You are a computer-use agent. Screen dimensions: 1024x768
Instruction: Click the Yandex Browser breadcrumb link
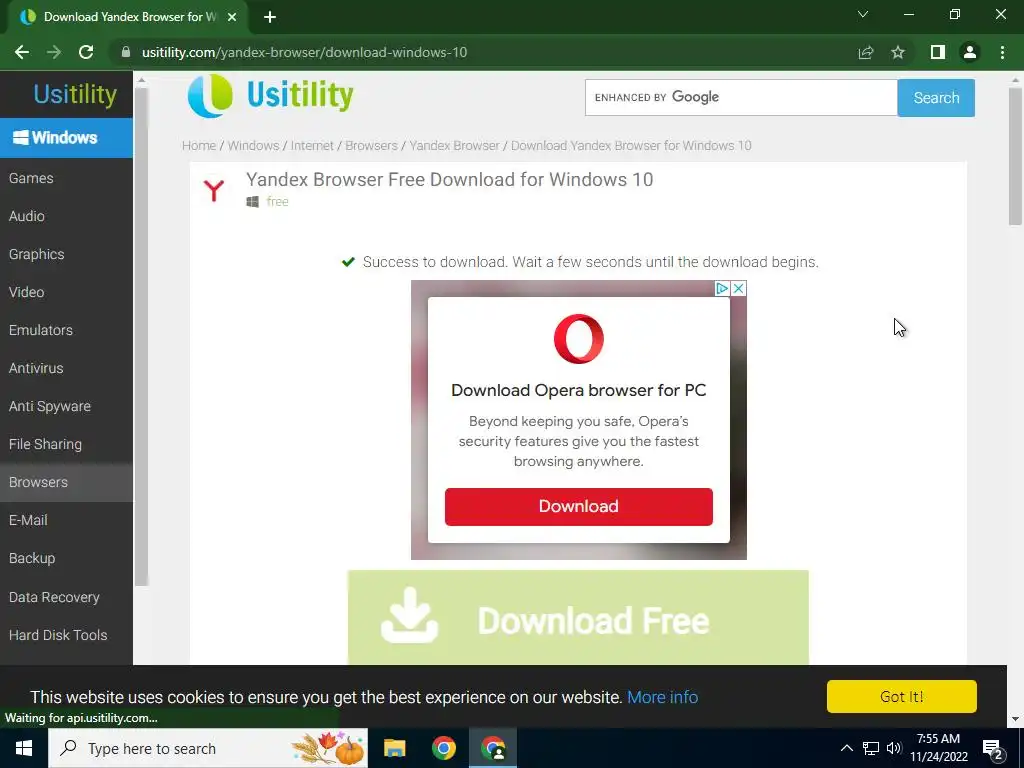pyautogui.click(x=455, y=146)
